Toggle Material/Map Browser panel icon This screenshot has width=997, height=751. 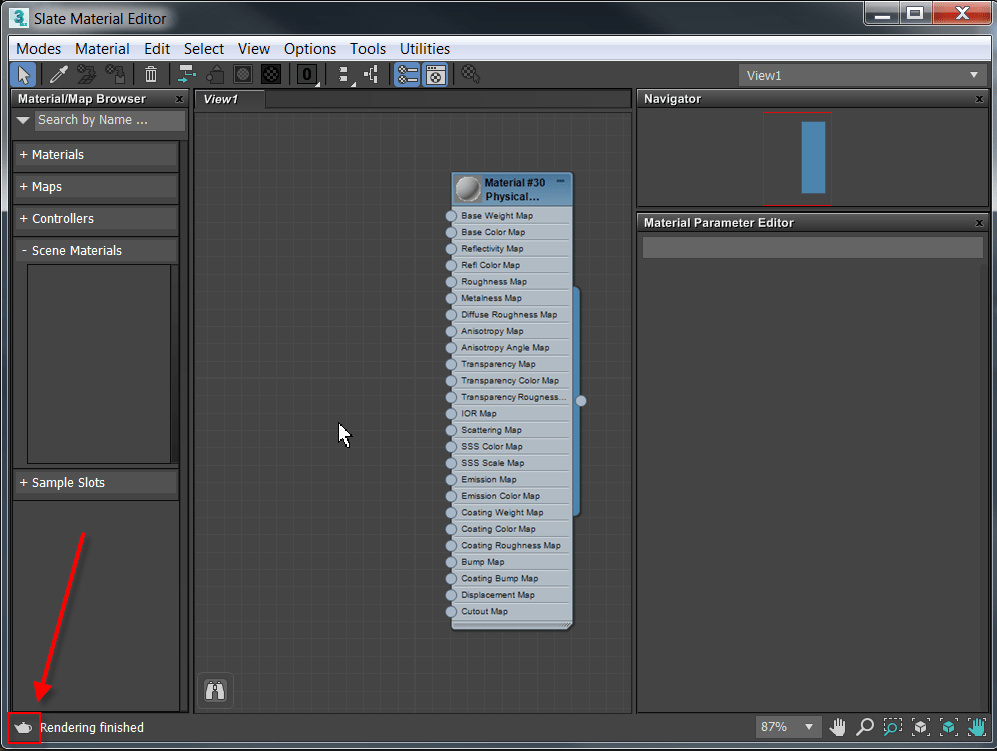[x=407, y=75]
